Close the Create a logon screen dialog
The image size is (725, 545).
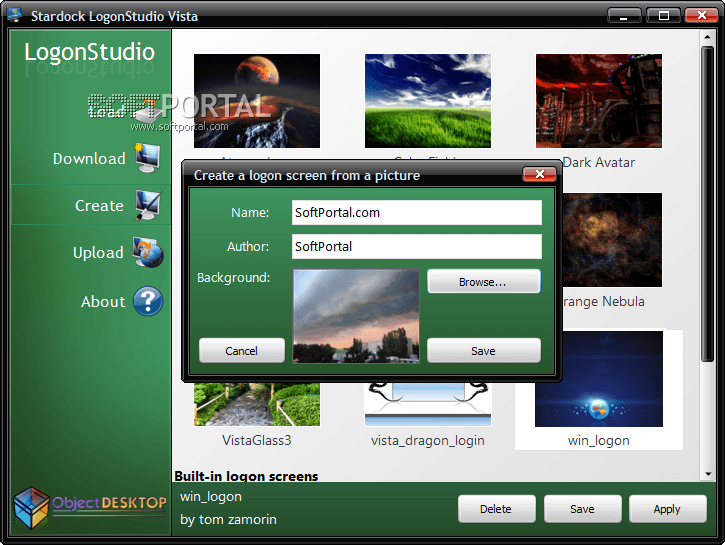pos(539,174)
